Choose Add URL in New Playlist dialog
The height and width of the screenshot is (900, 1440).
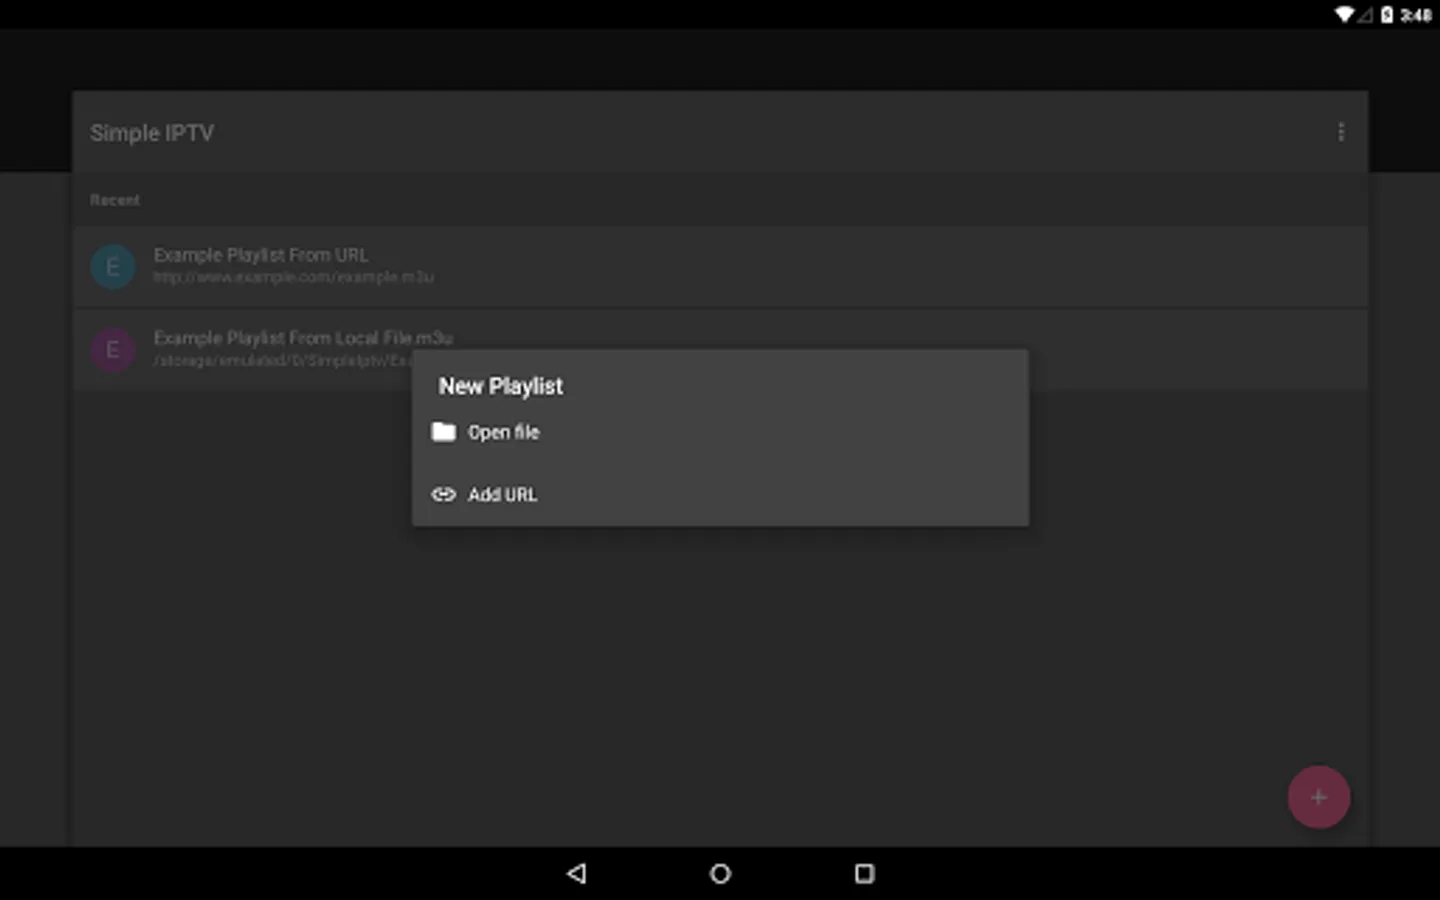pos(720,494)
